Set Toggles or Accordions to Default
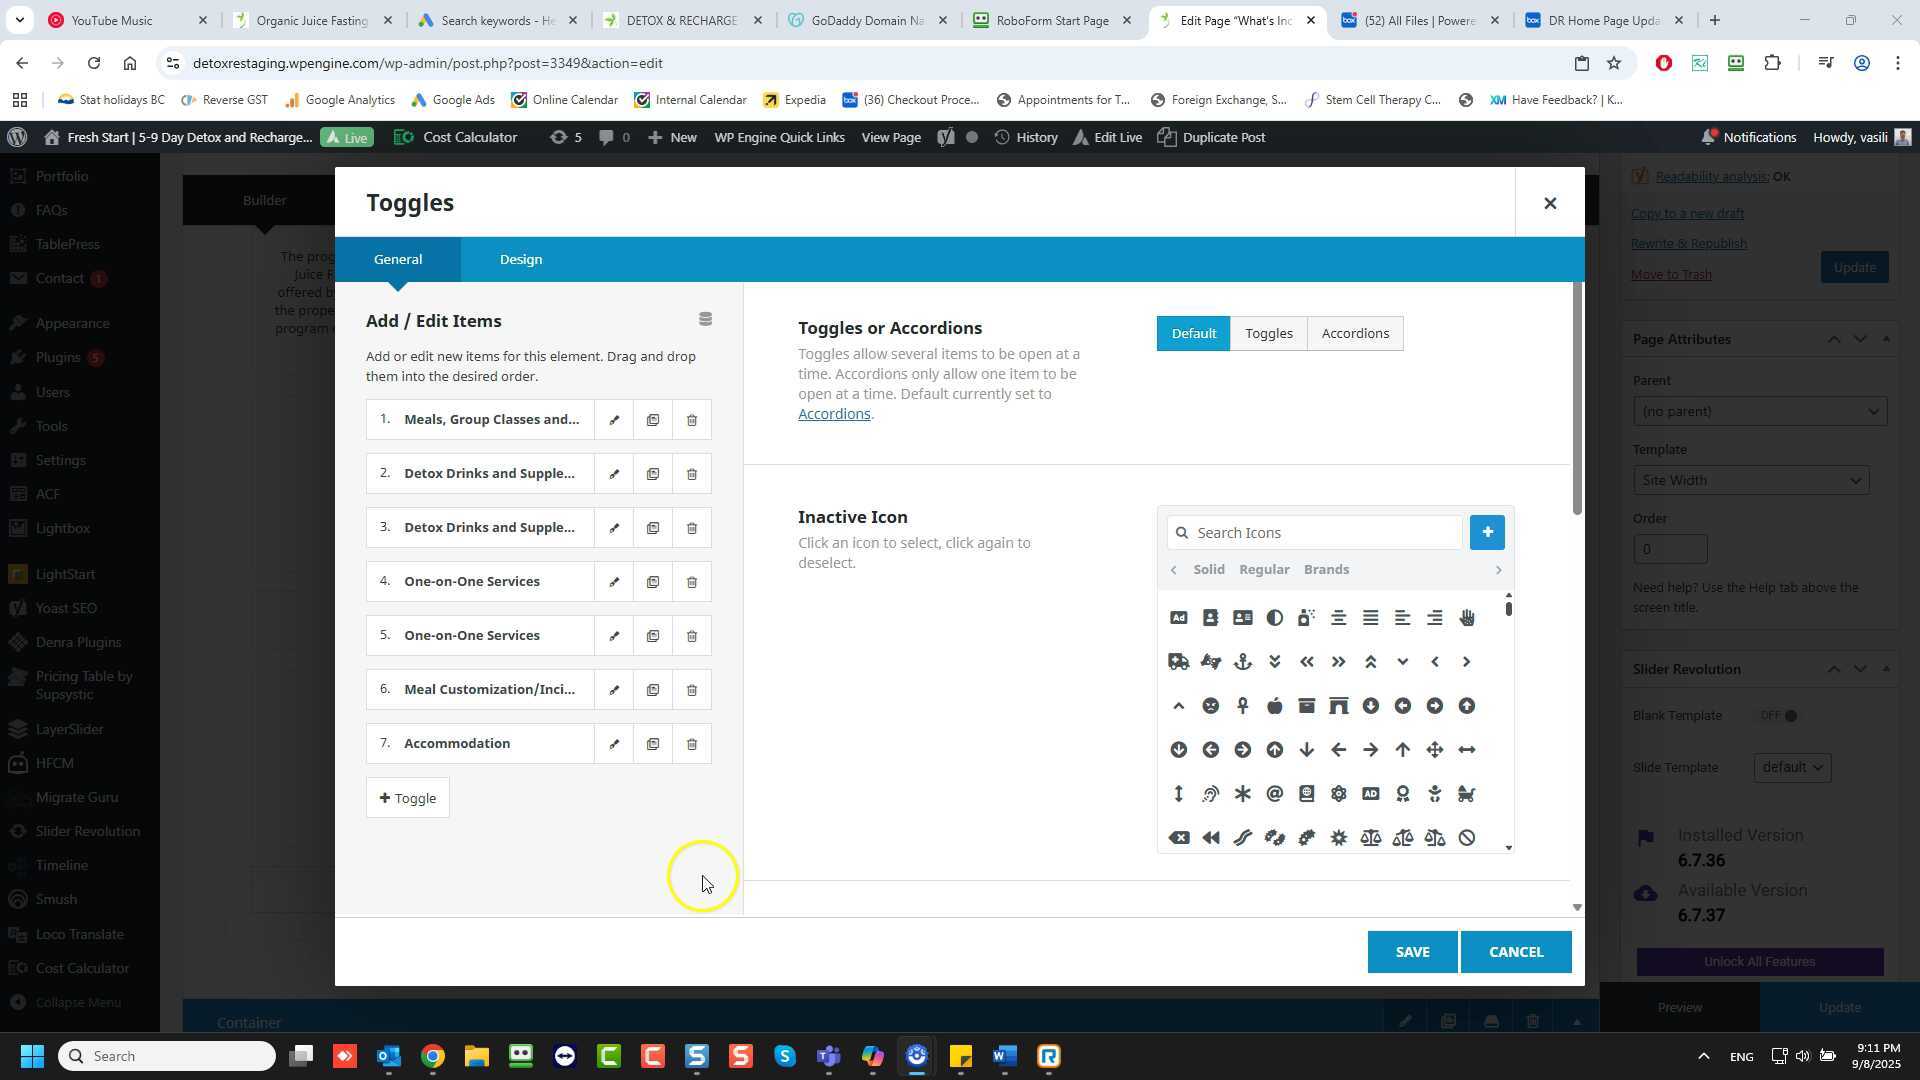This screenshot has width=1920, height=1080. click(x=1193, y=334)
